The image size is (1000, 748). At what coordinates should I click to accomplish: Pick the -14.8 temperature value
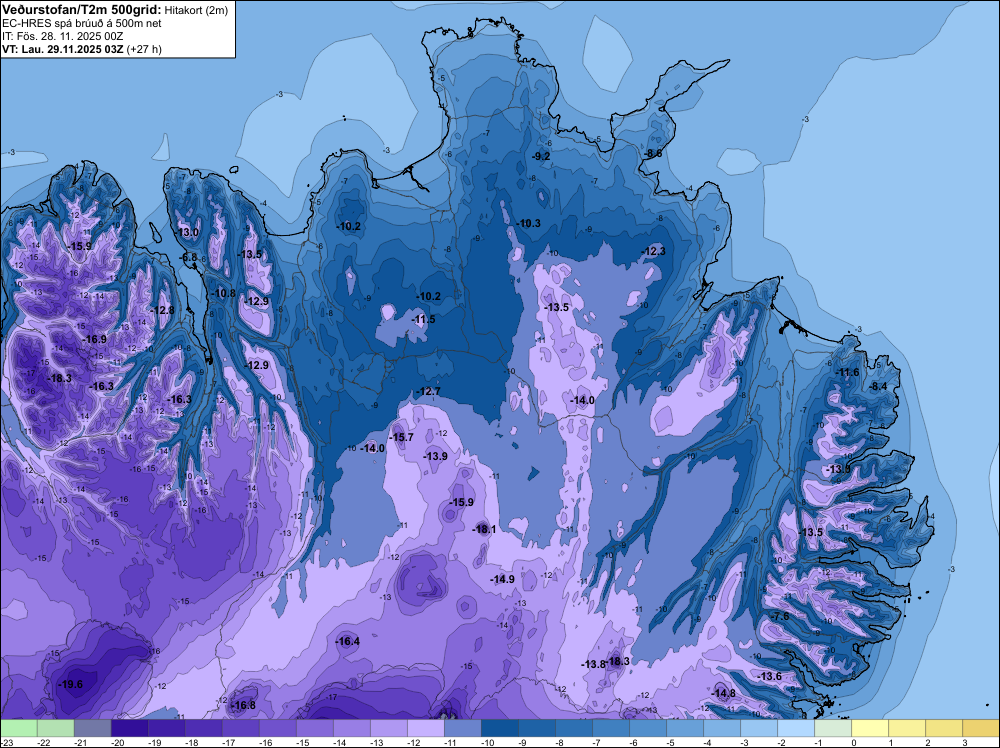coord(724,693)
